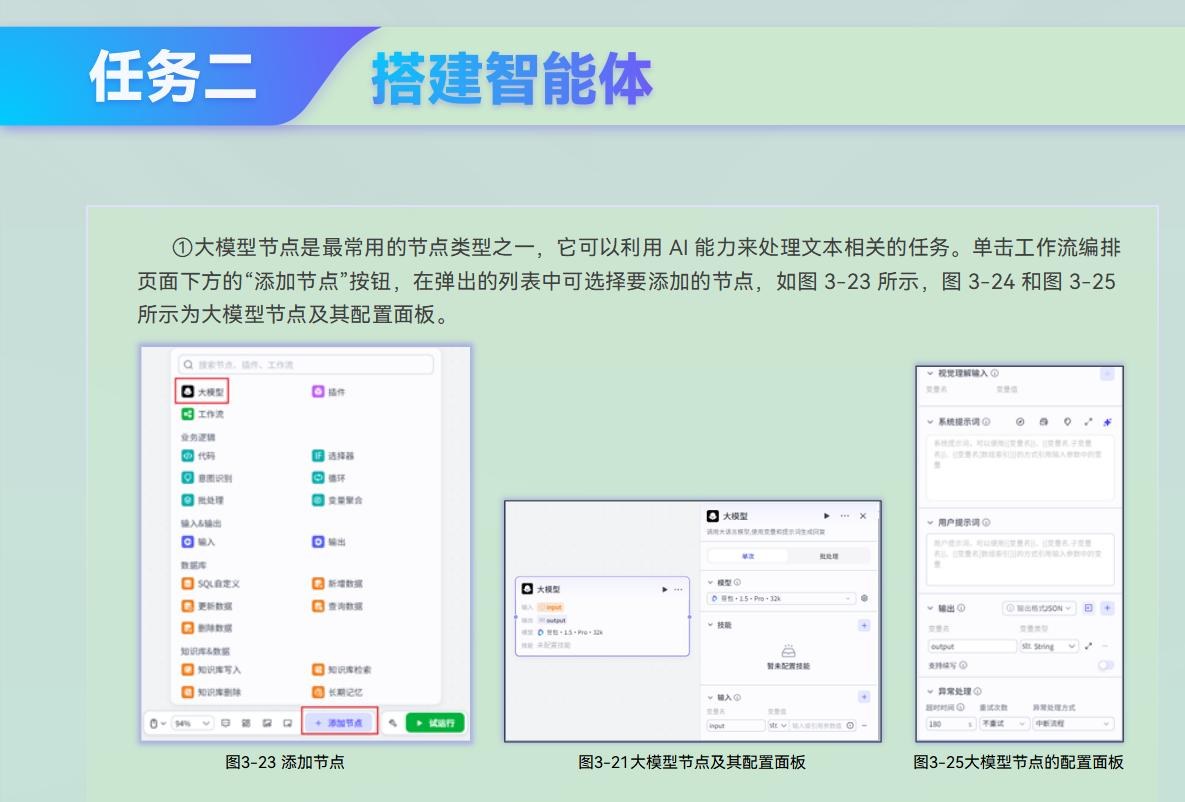This screenshot has height=802, width=1185.
Task: Remove the input variable row
Action: pyautogui.click(x=865, y=726)
